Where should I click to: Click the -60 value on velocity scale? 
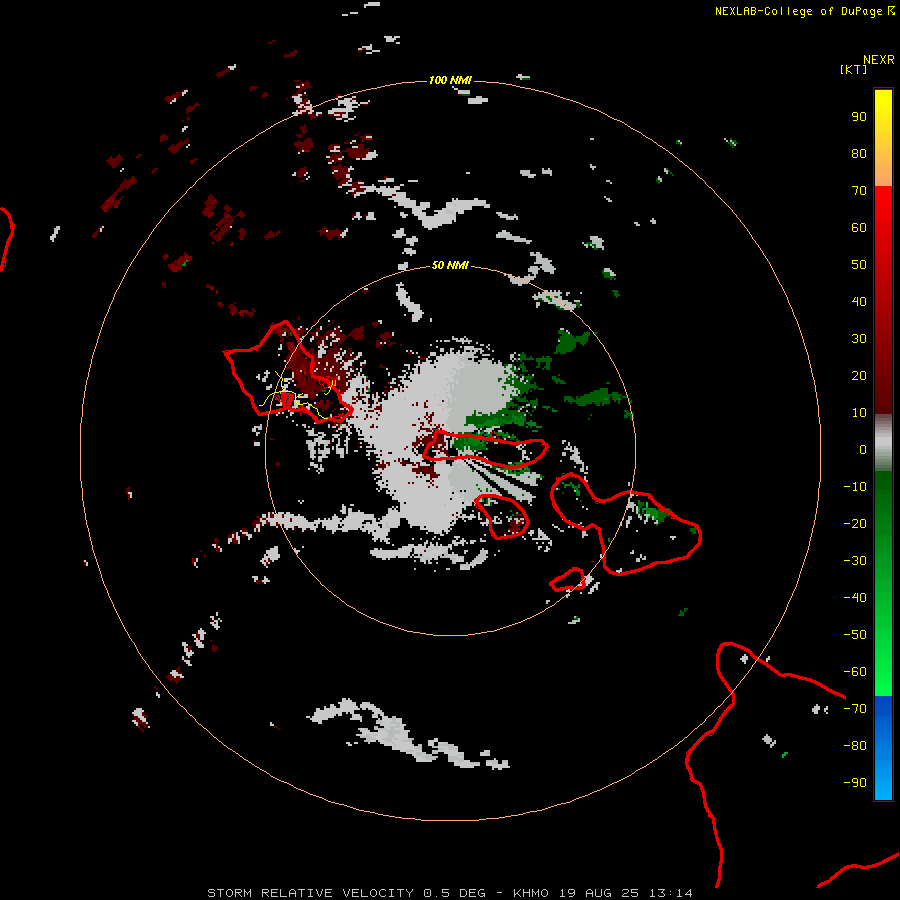pos(855,672)
